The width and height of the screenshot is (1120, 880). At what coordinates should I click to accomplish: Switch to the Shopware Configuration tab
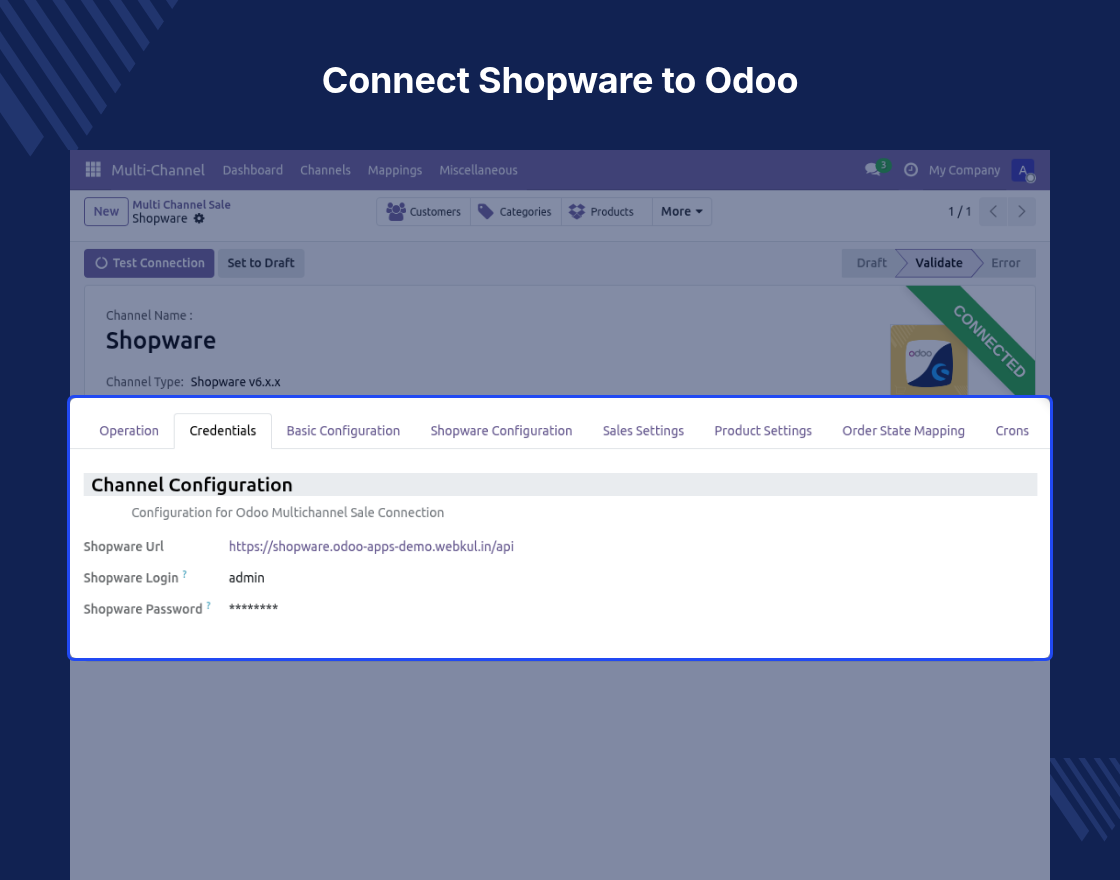(501, 431)
